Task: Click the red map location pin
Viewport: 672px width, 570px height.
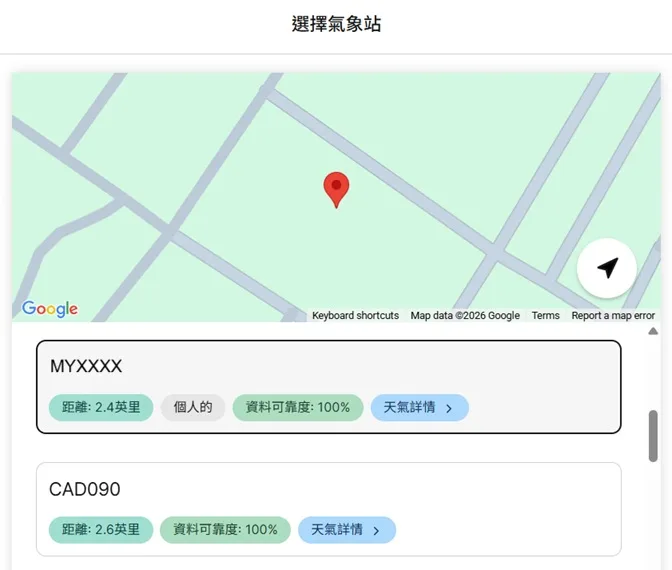Action: point(337,188)
